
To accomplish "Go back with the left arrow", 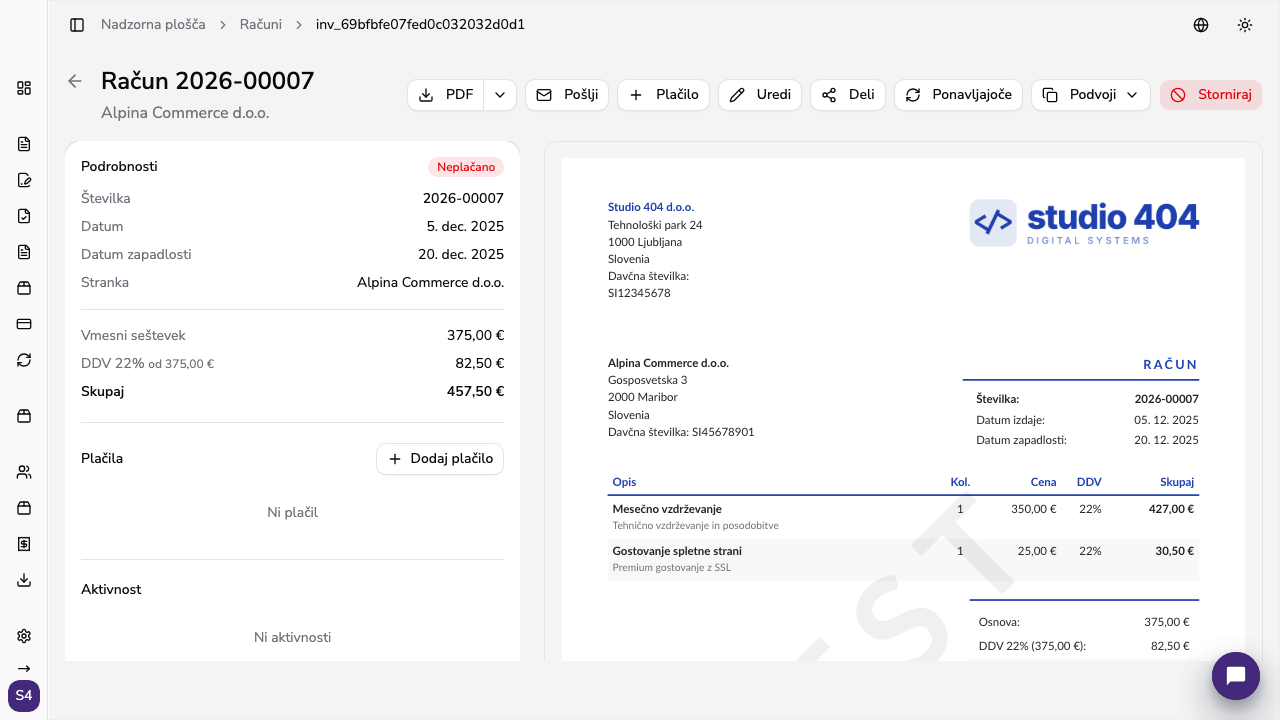I will (x=75, y=81).
